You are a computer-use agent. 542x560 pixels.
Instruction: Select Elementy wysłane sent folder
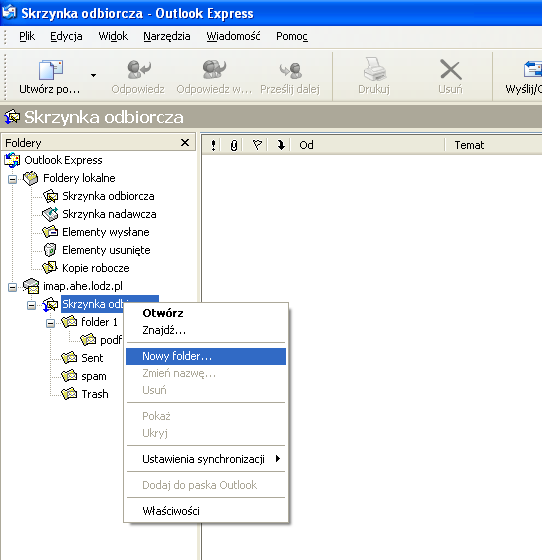(106, 232)
